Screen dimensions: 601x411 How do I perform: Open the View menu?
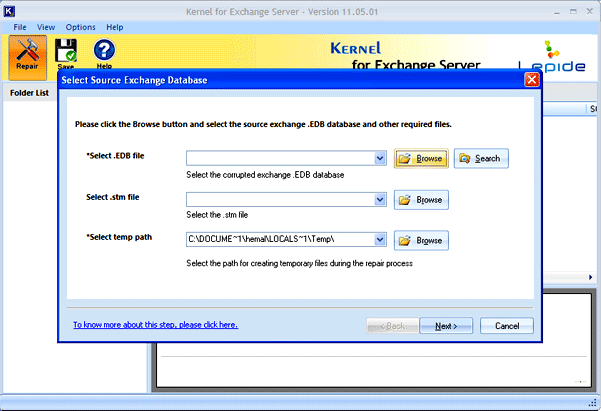pyautogui.click(x=46, y=27)
